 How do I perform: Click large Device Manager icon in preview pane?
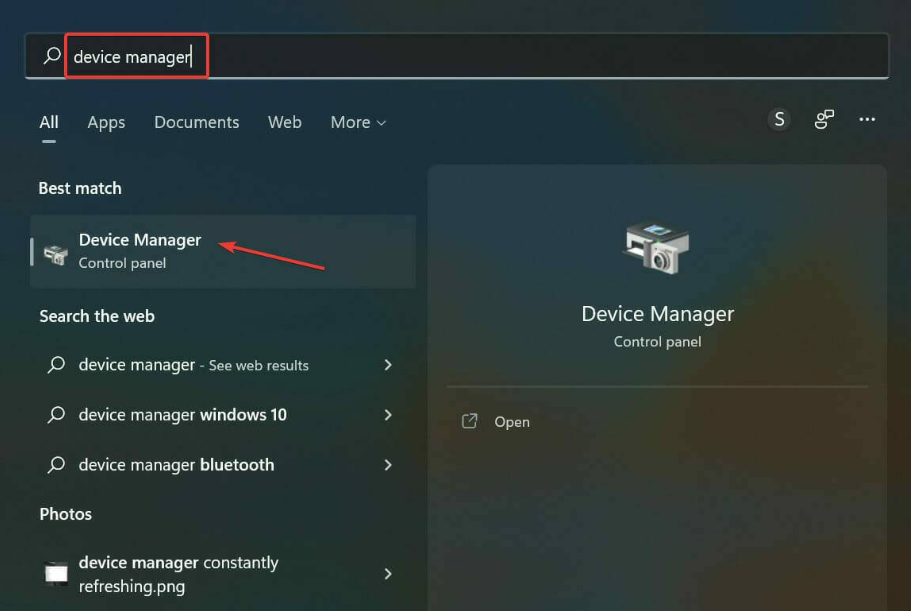click(x=657, y=248)
